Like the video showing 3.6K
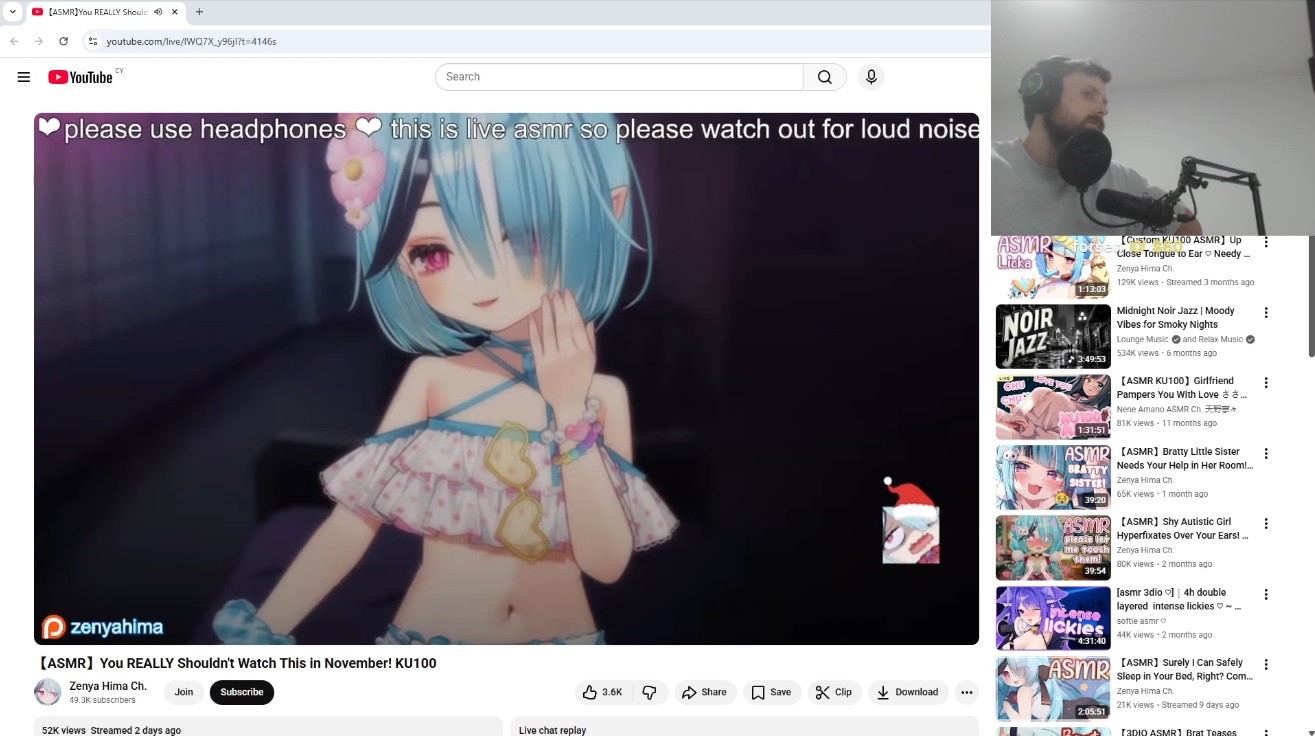Screen dimensions: 1315x736 point(603,692)
